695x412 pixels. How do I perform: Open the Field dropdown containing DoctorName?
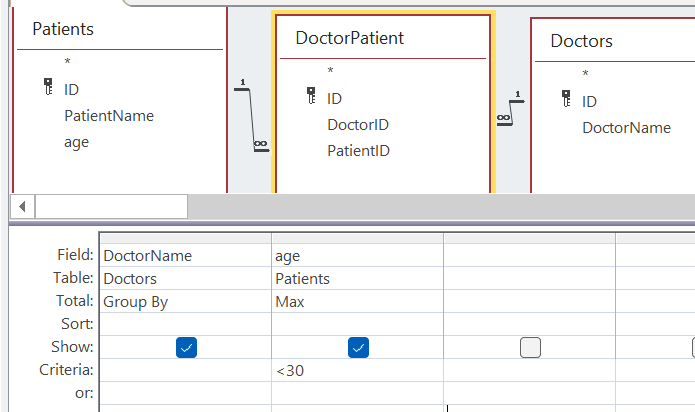point(185,256)
